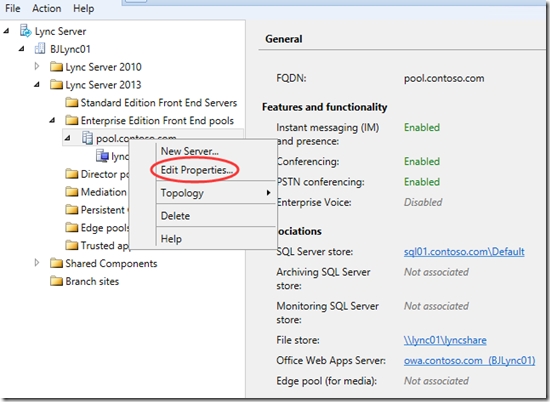Click the Lync Server 2010 folder icon
Image resolution: width=550 pixels, height=402 pixels.
[56, 67]
